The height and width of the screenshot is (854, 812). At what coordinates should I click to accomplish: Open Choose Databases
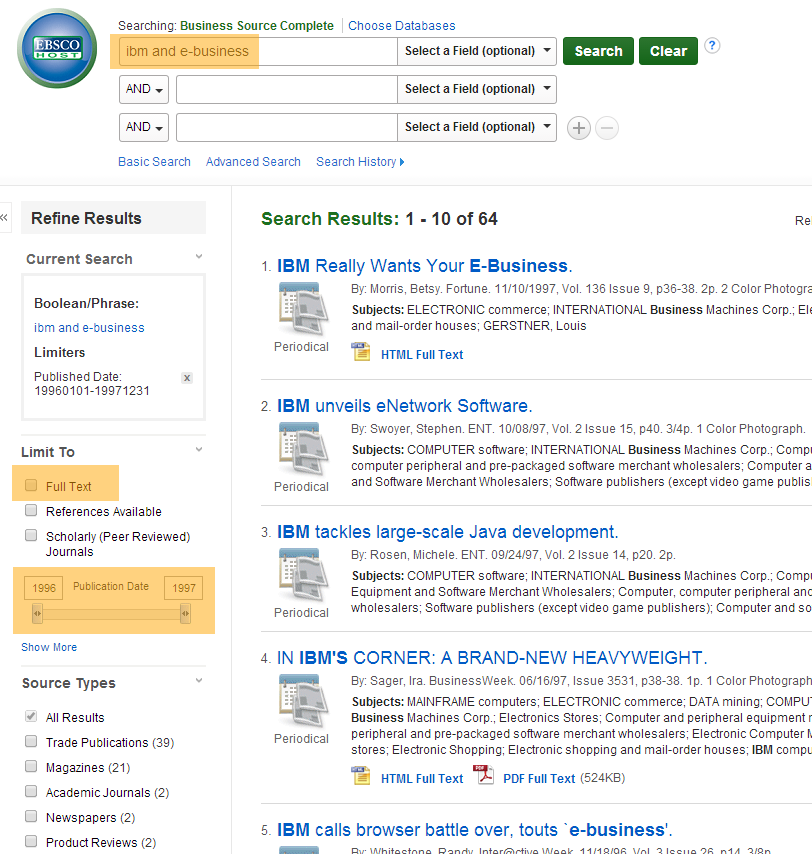[401, 26]
